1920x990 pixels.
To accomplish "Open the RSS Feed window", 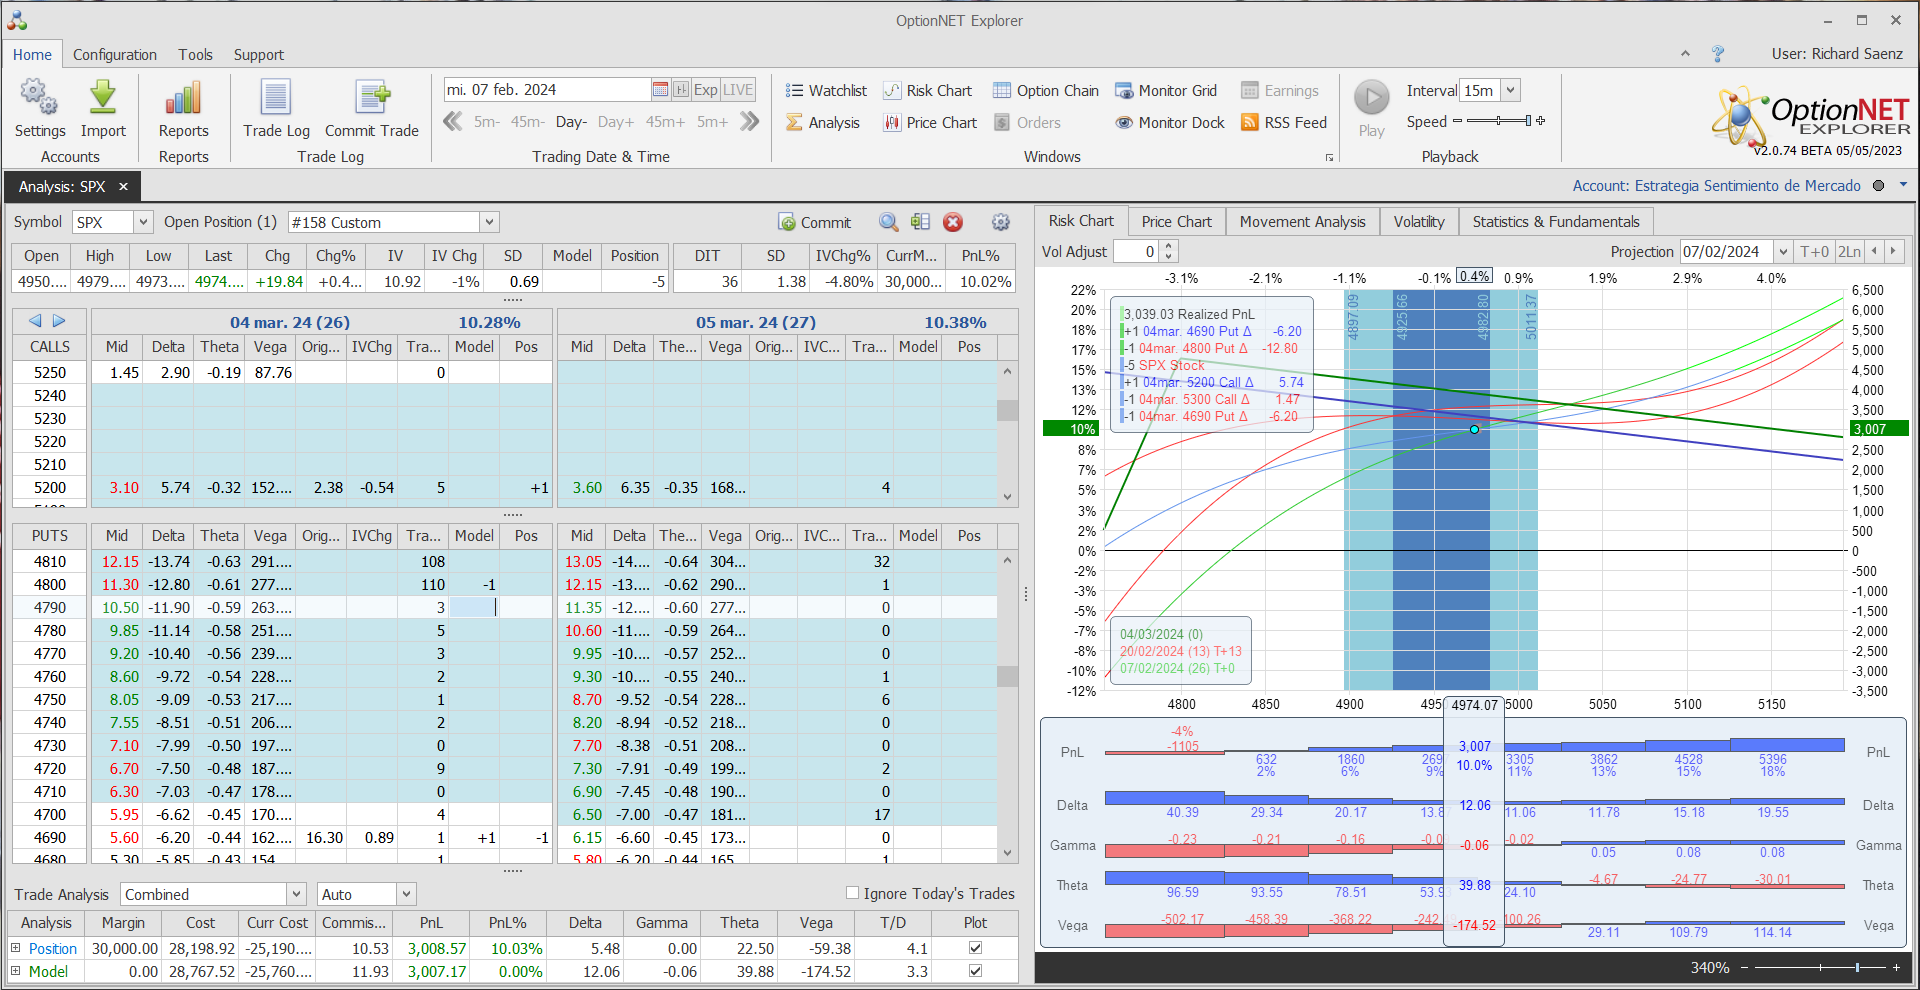I will coord(1284,123).
